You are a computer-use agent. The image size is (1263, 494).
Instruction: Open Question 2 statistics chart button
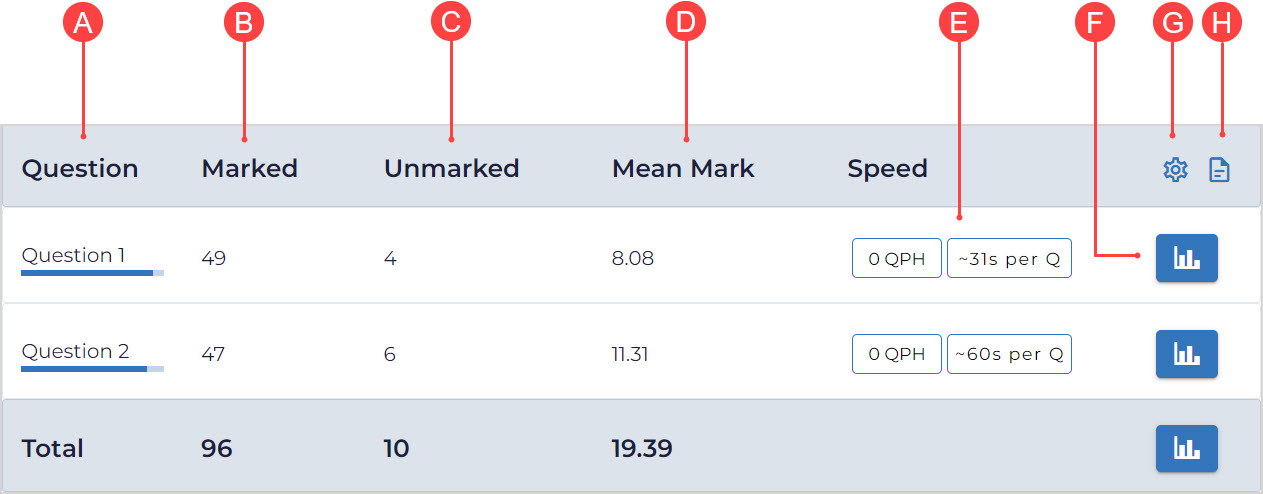pyautogui.click(x=1186, y=354)
